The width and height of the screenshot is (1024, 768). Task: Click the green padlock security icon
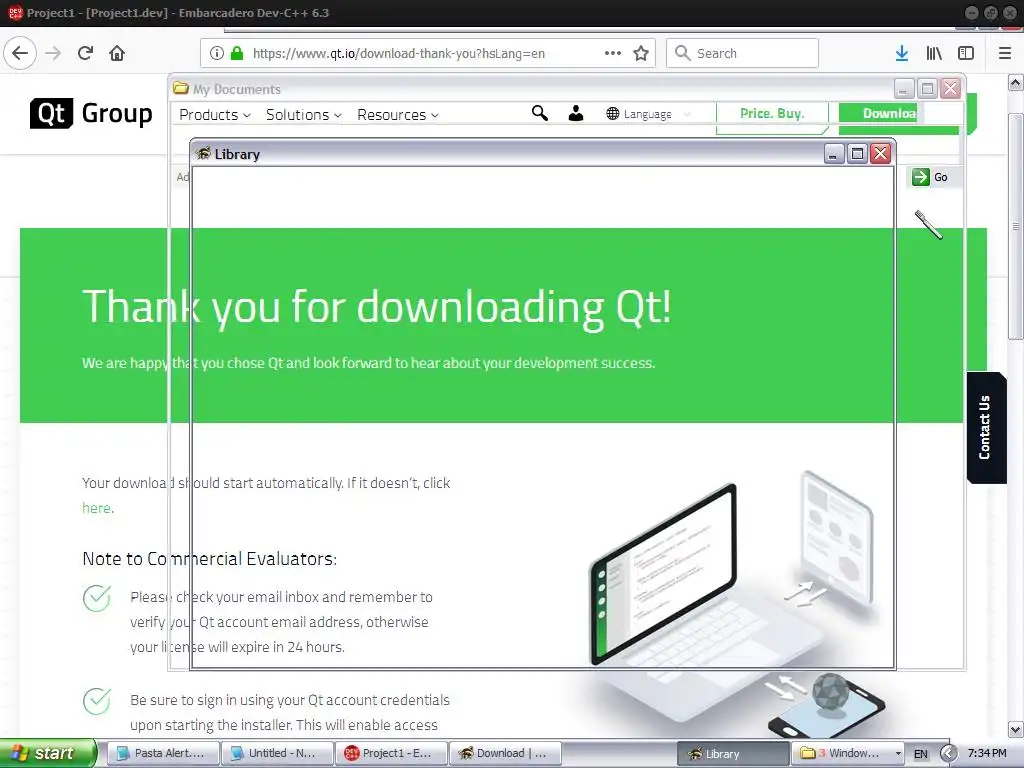[237, 53]
